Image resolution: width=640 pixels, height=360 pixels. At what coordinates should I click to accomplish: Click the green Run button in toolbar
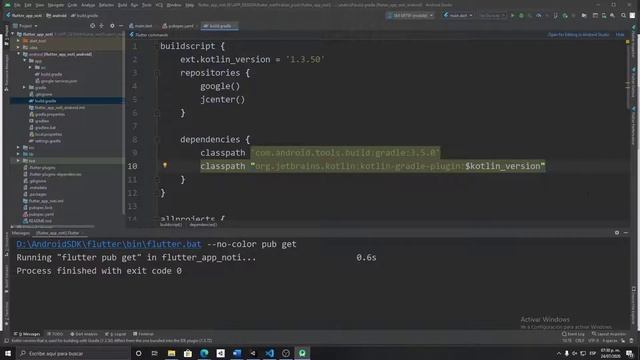click(x=513, y=16)
